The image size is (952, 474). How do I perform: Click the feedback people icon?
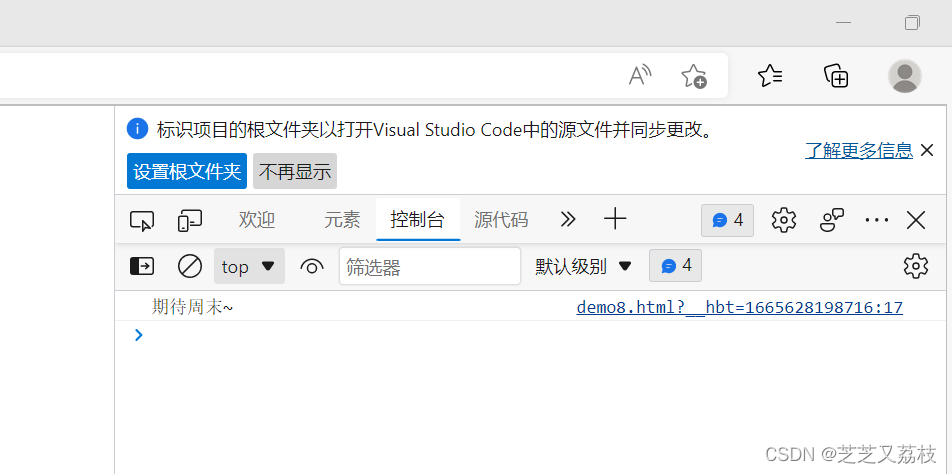[x=832, y=220]
